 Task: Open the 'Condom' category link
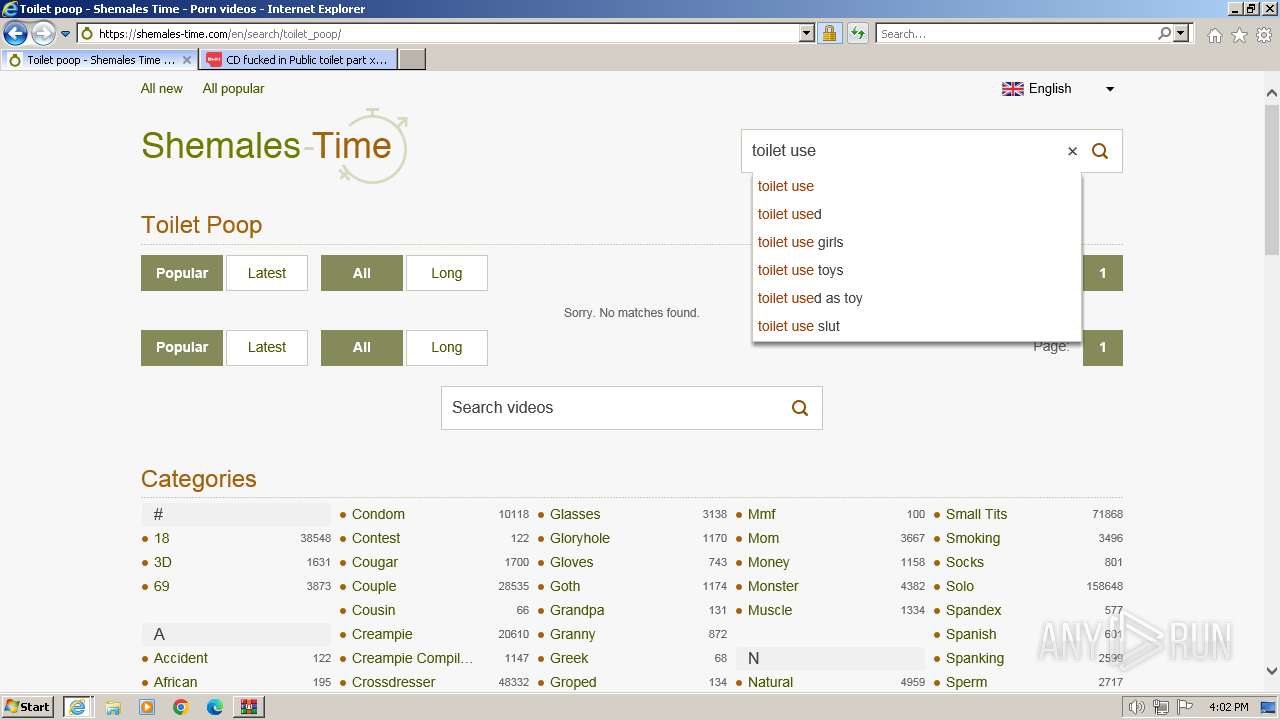[378, 514]
